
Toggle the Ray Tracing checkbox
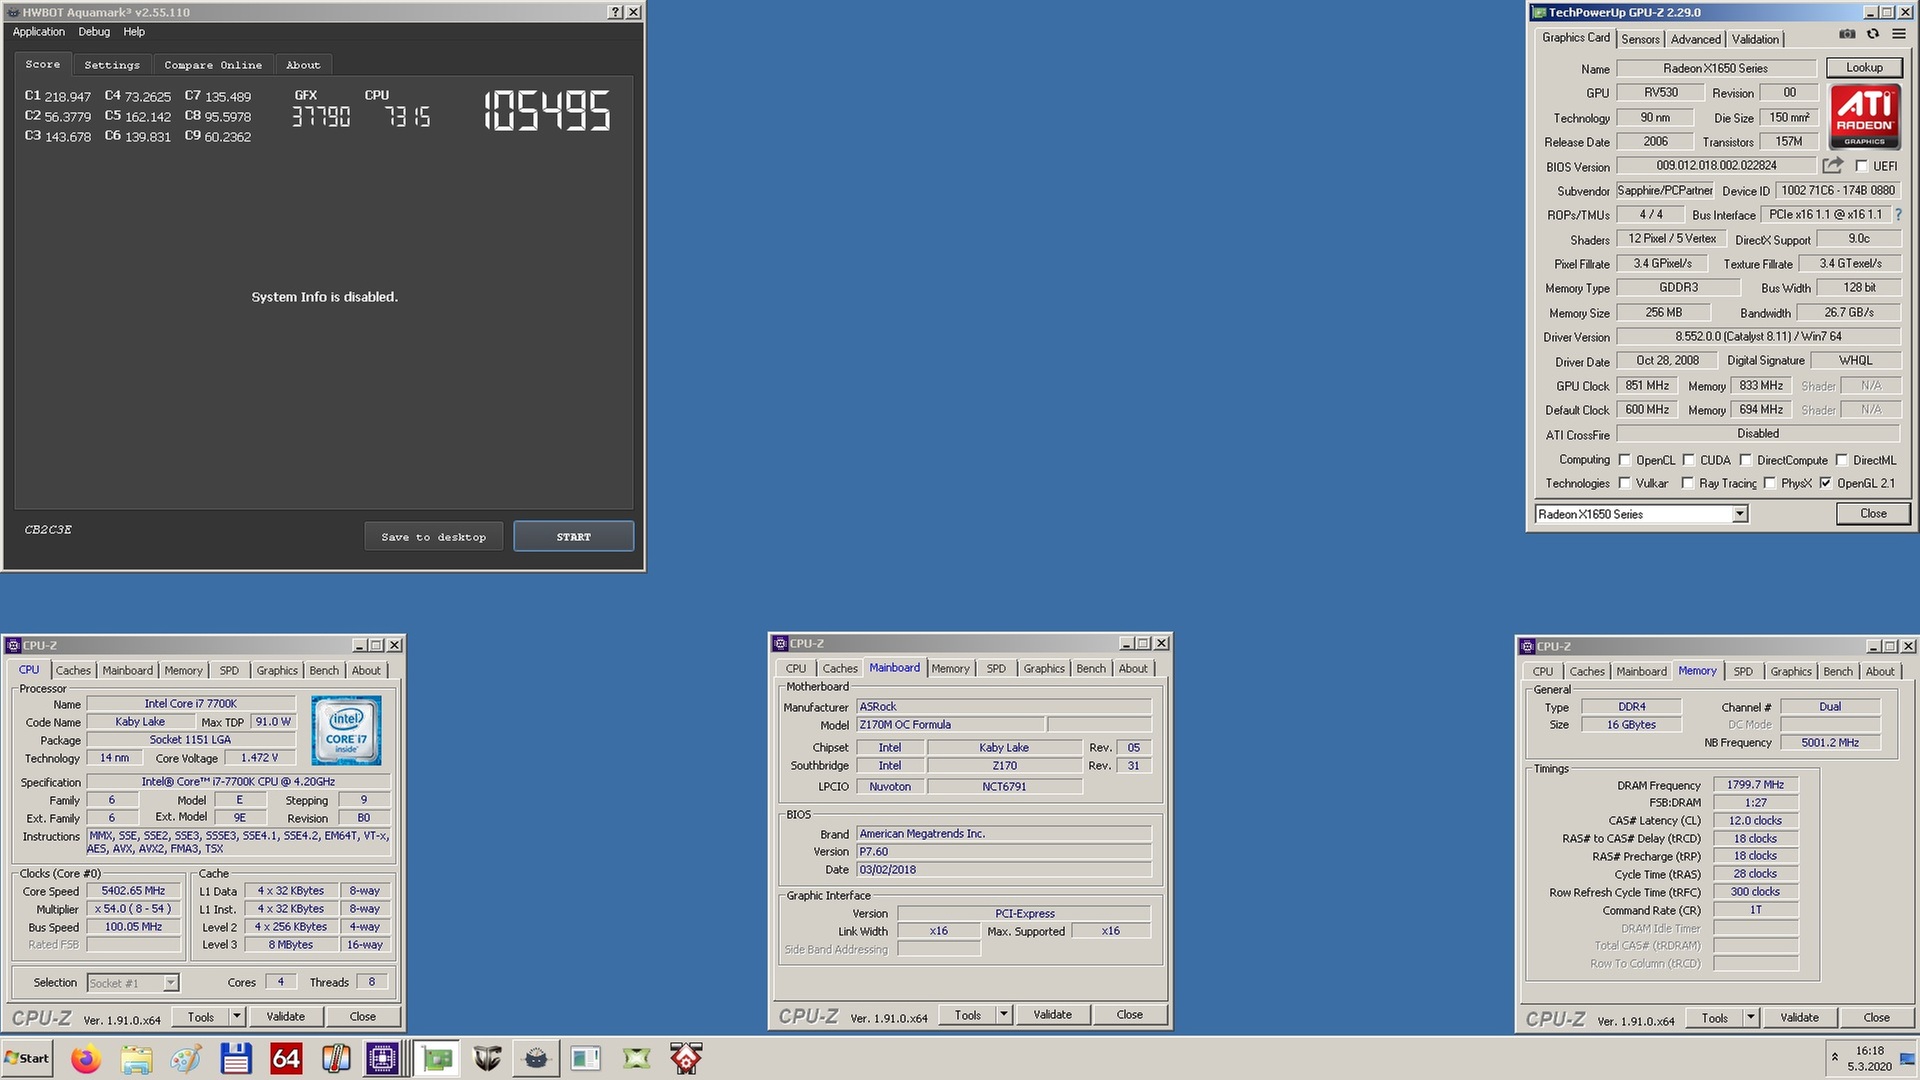pos(1688,483)
